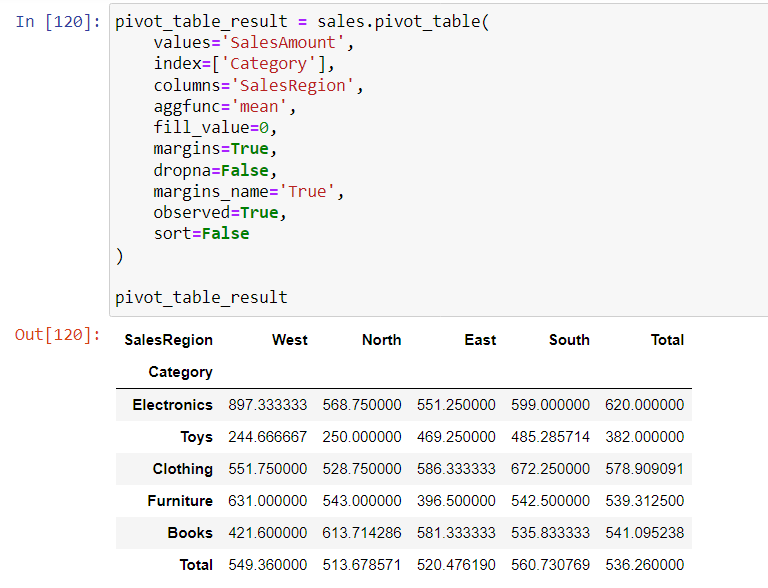Image resolution: width=768 pixels, height=588 pixels.
Task: Click the aggfunc='mean' code line
Action: (225, 106)
